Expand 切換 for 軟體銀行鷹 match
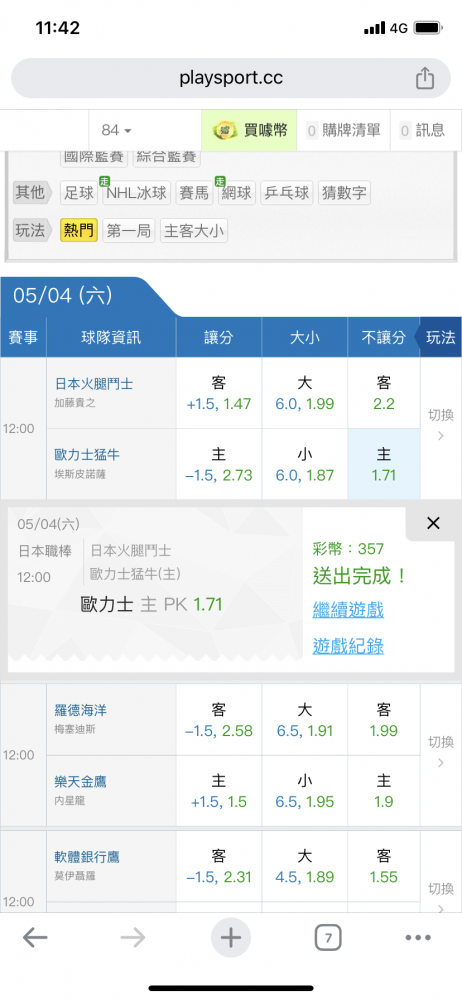Screen dimensions: 462x1000 tap(441, 897)
